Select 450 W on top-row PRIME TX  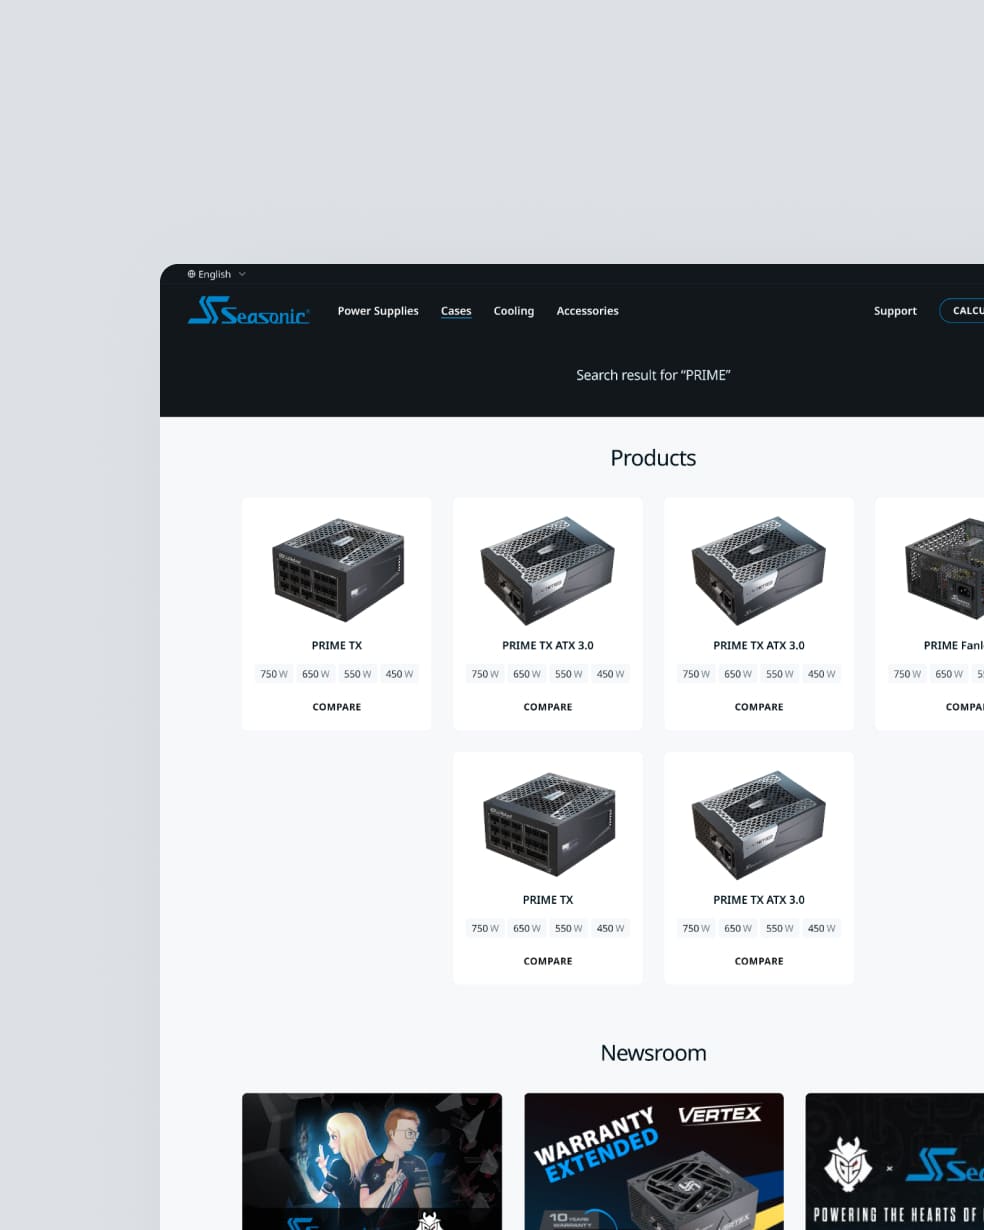coord(399,674)
